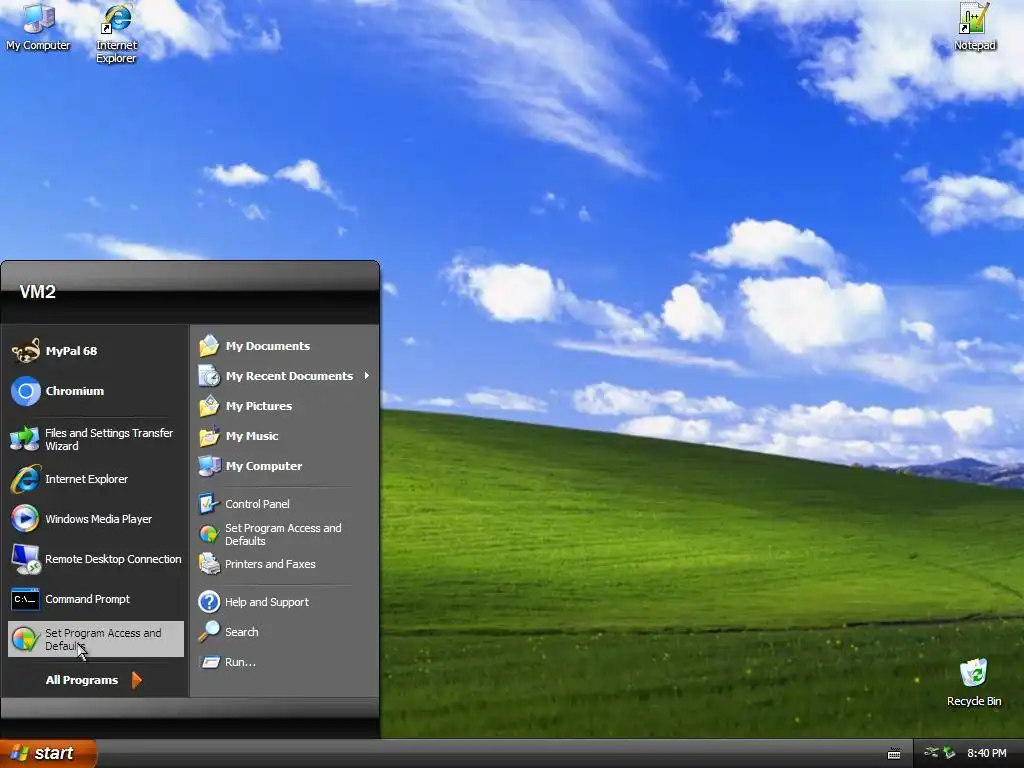Click Run icon in Start menu
The height and width of the screenshot is (768, 1024).
210,662
